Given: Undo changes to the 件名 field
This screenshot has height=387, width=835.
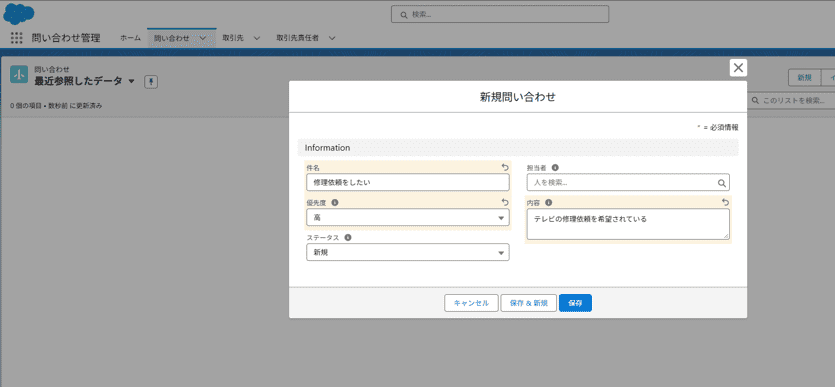Looking at the screenshot, I should [505, 167].
